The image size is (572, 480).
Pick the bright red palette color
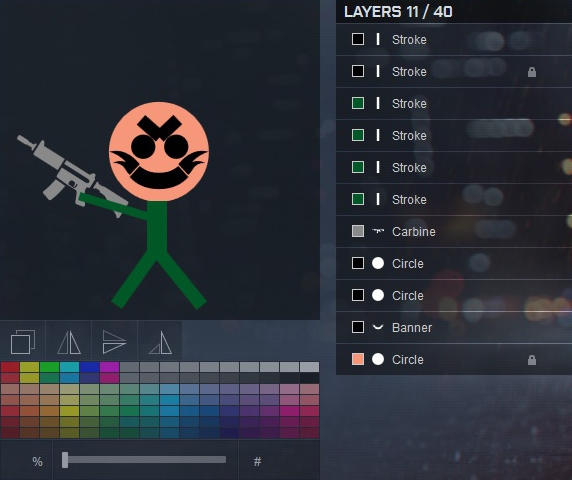(10, 367)
